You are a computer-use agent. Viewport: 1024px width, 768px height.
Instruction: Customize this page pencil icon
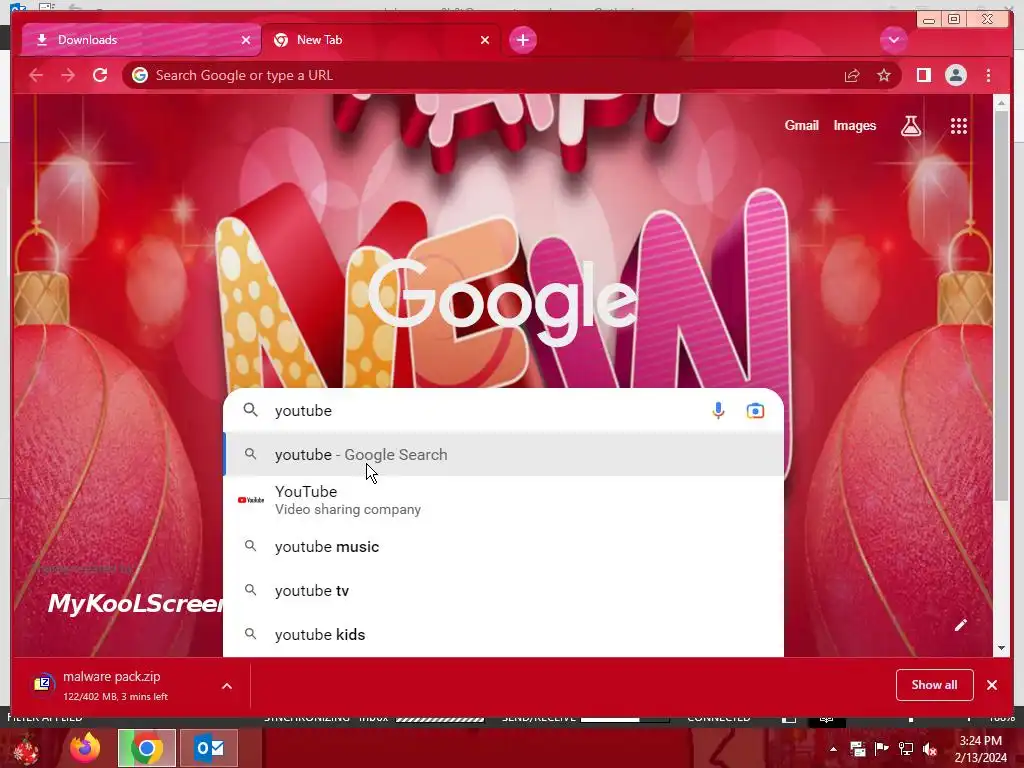960,625
